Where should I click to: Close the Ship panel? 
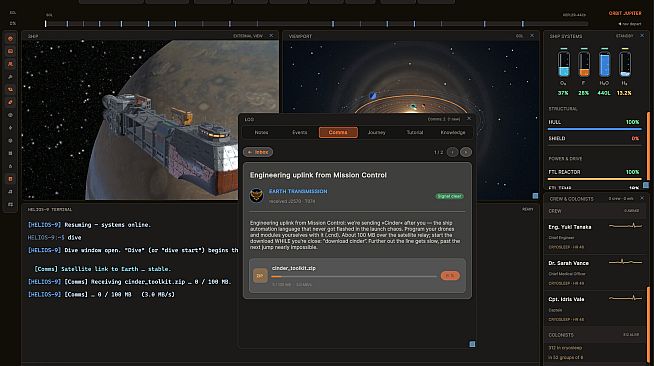272,36
